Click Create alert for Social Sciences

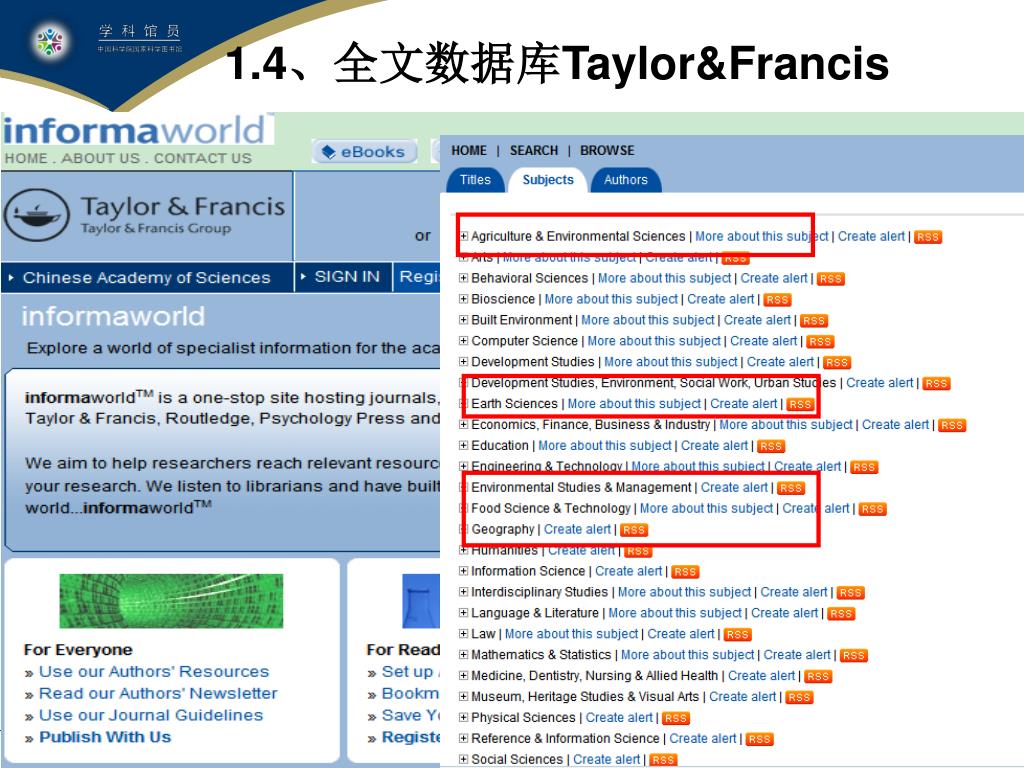coord(607,759)
